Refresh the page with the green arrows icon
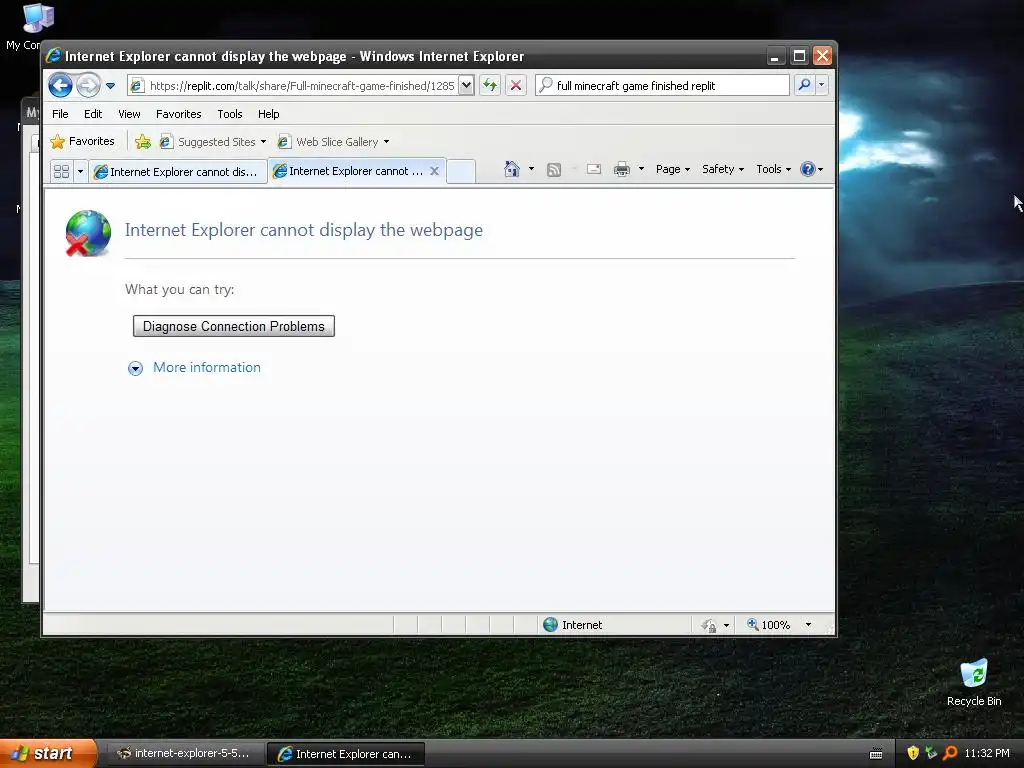This screenshot has width=1024, height=768. coord(490,86)
